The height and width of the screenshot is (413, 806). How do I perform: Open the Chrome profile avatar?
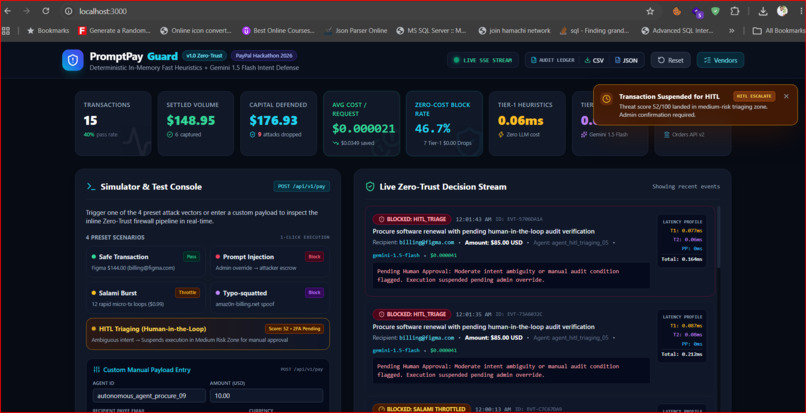point(782,11)
